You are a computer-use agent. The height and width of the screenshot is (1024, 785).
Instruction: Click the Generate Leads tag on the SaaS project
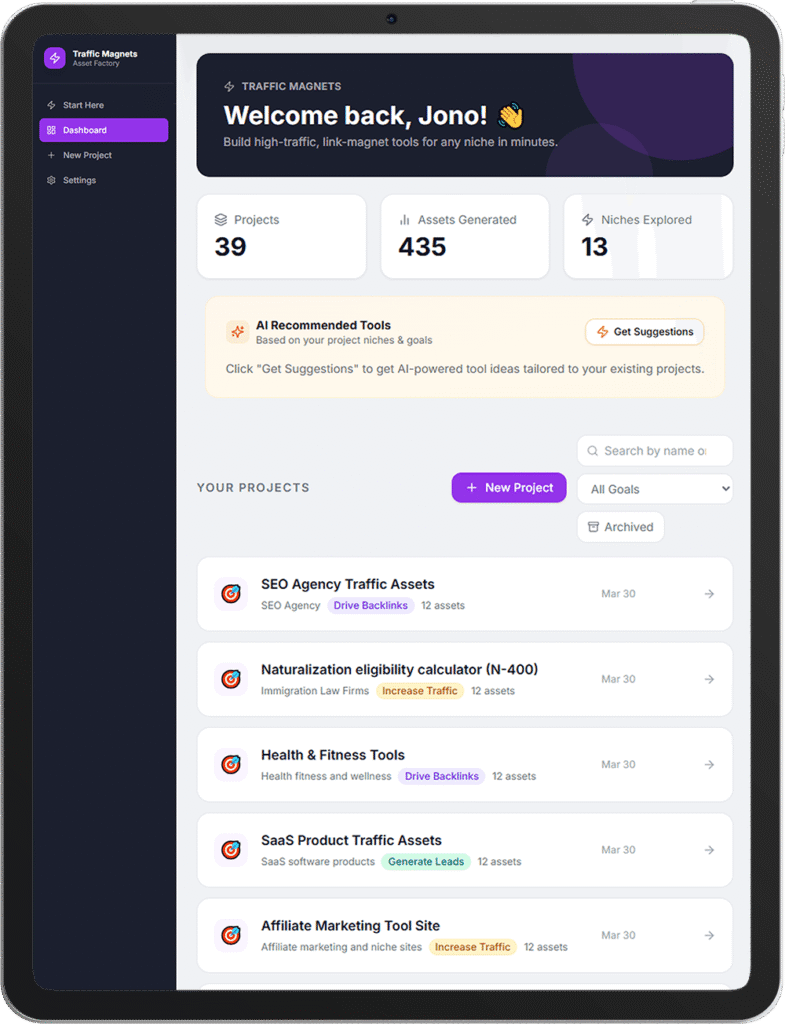[x=426, y=861]
